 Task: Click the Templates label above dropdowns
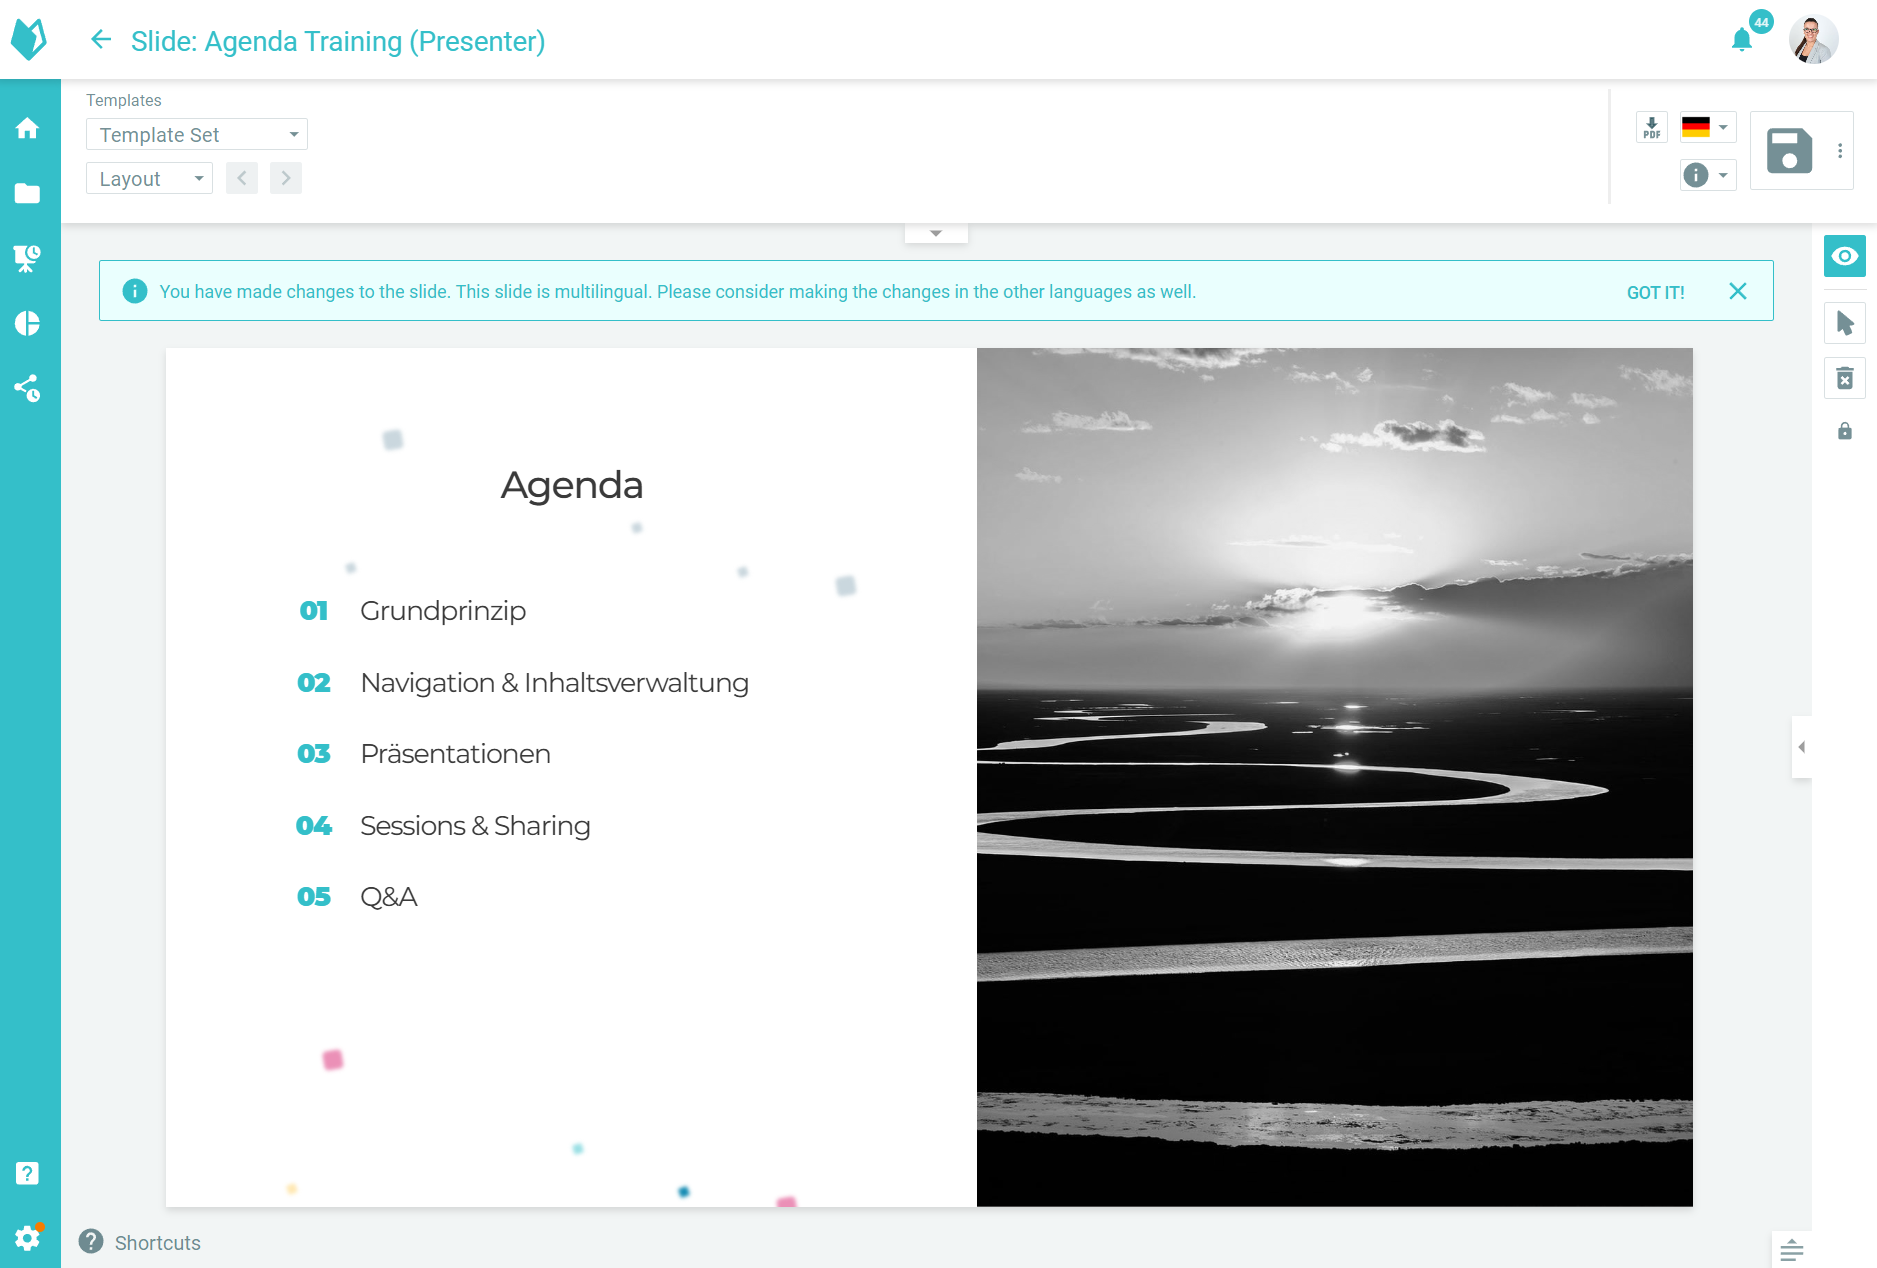124,100
